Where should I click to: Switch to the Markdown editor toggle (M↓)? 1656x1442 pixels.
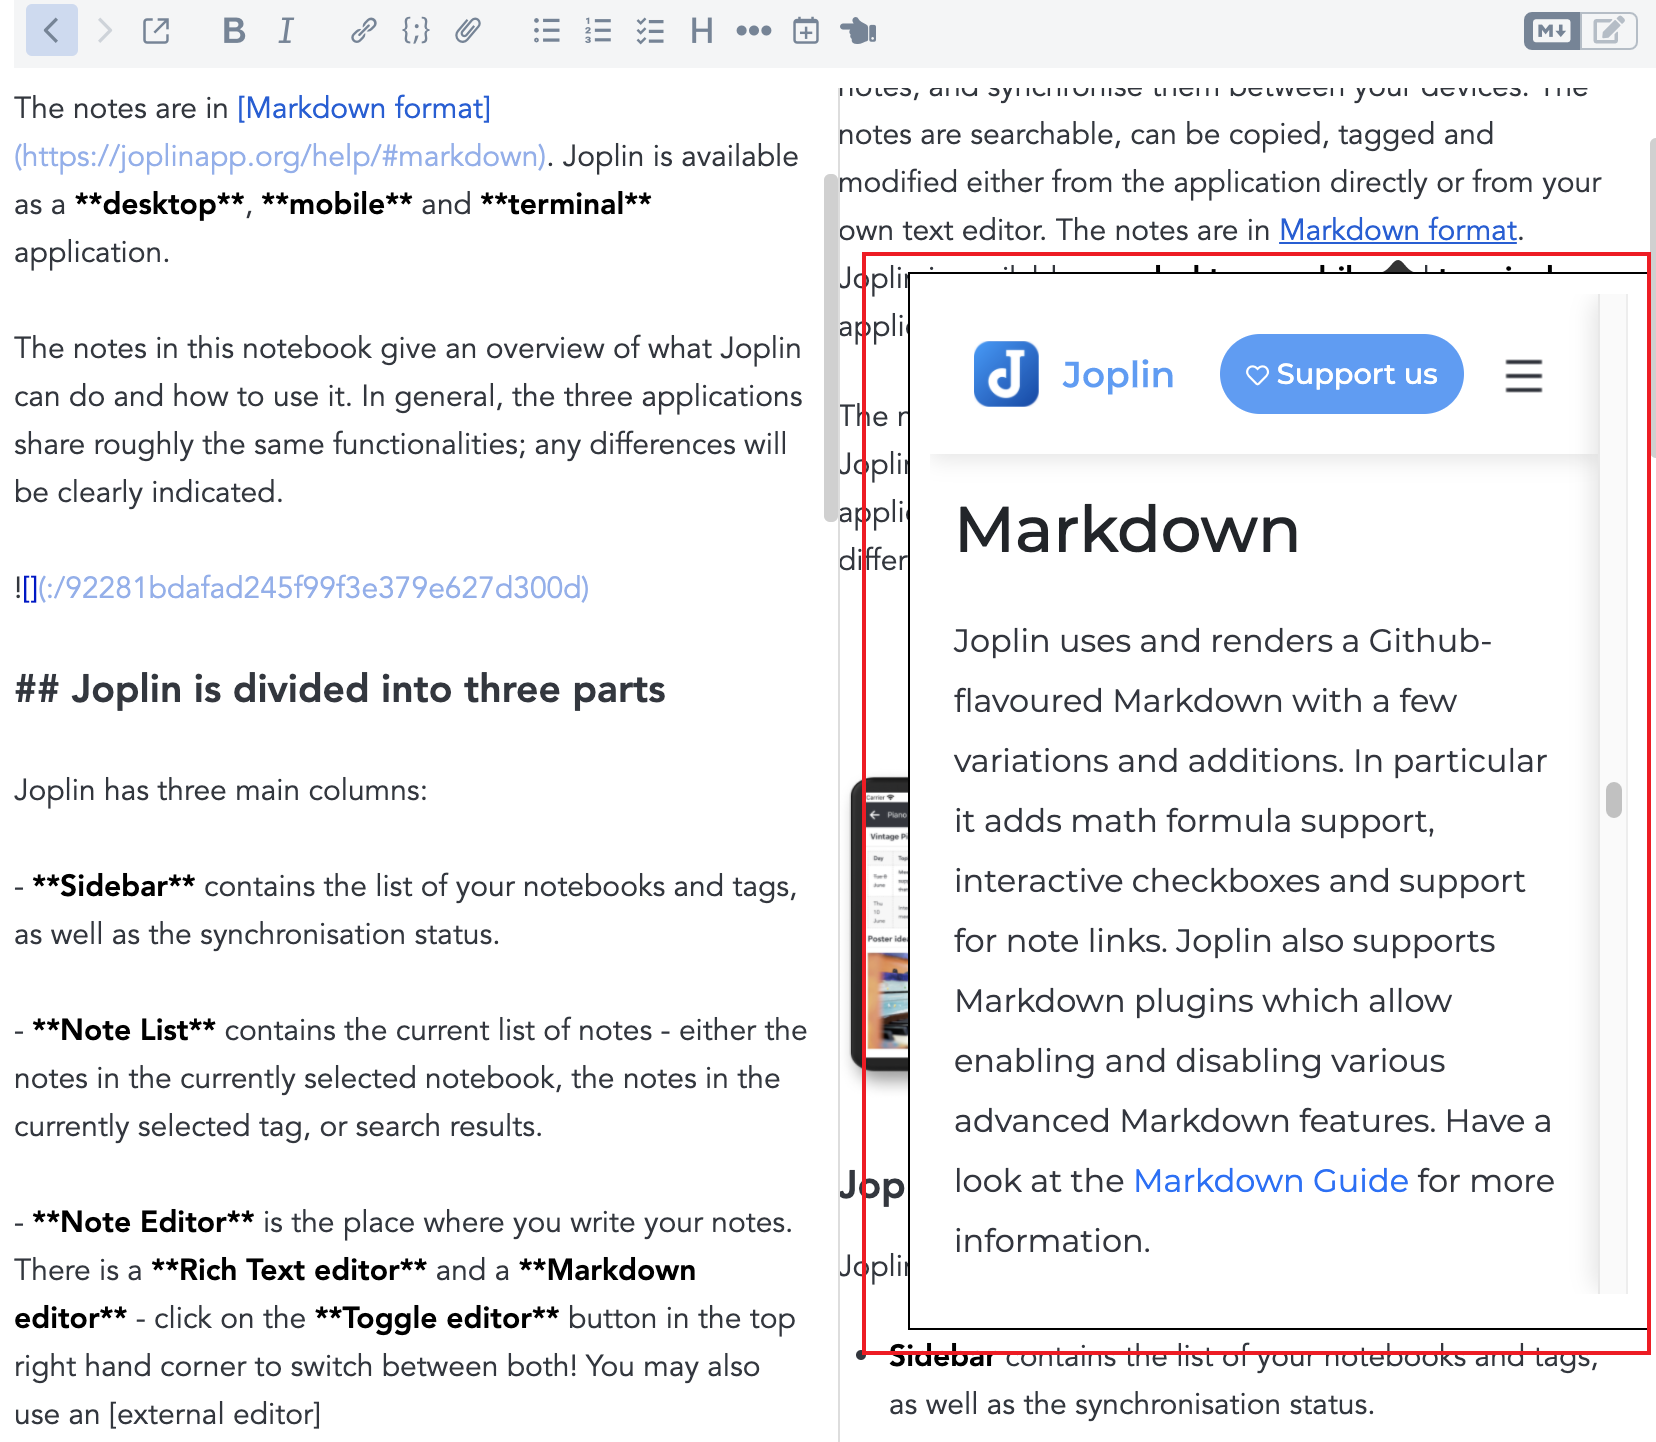click(1552, 31)
